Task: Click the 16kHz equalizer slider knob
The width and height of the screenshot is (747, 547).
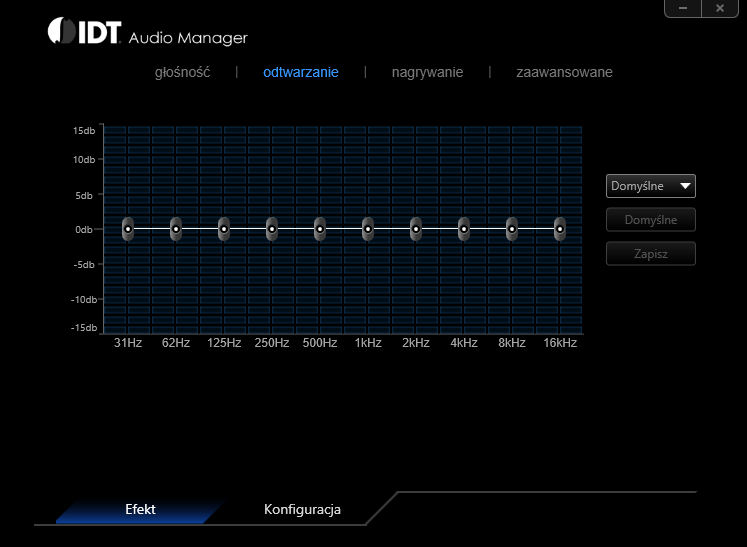Action: [560, 229]
